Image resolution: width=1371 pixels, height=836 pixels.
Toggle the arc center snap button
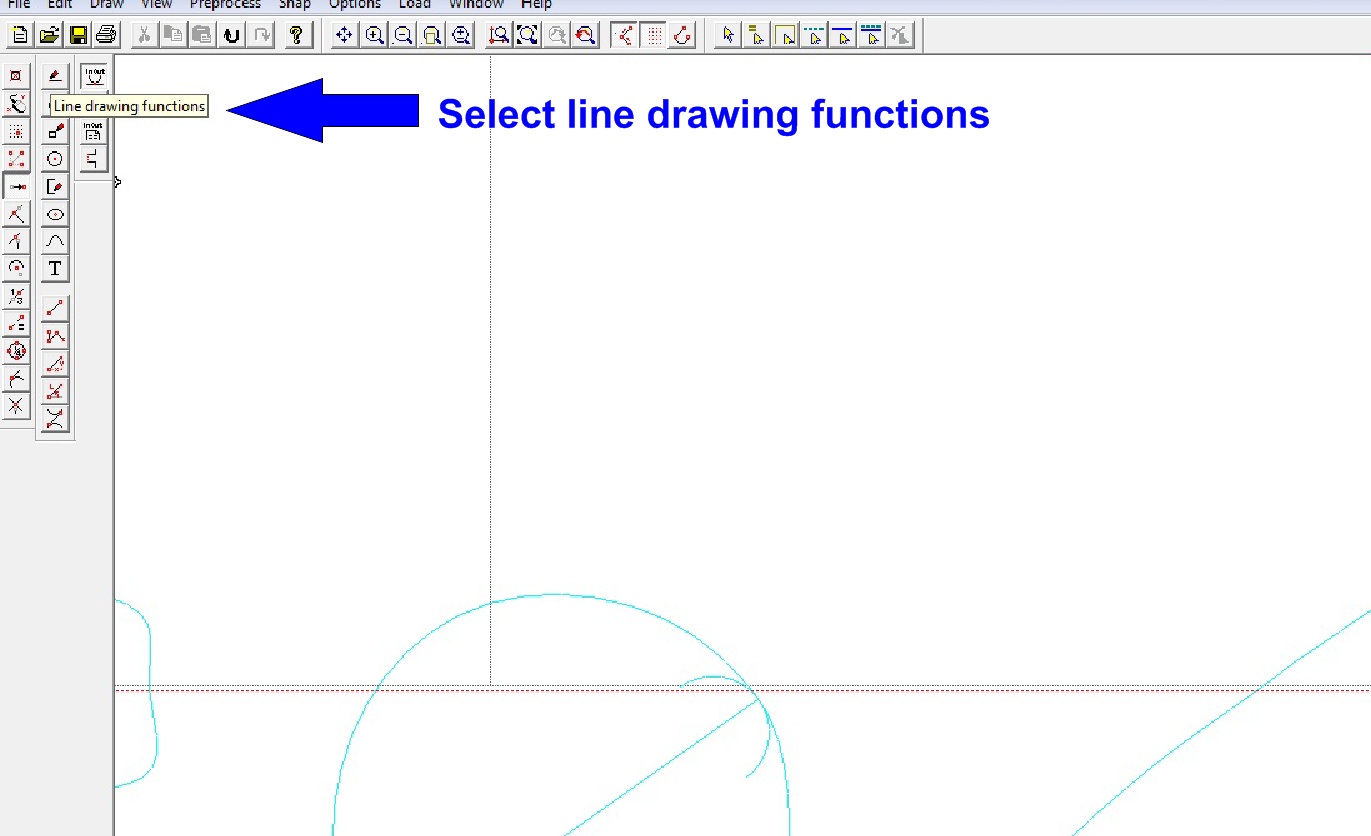[x=16, y=268]
